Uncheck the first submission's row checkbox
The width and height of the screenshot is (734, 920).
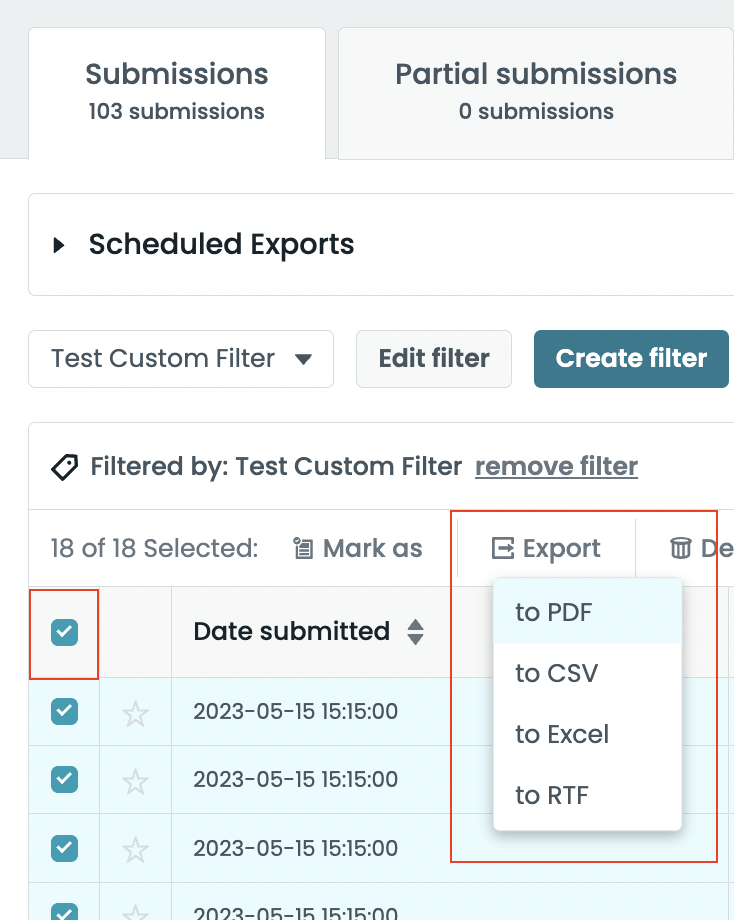point(63,712)
